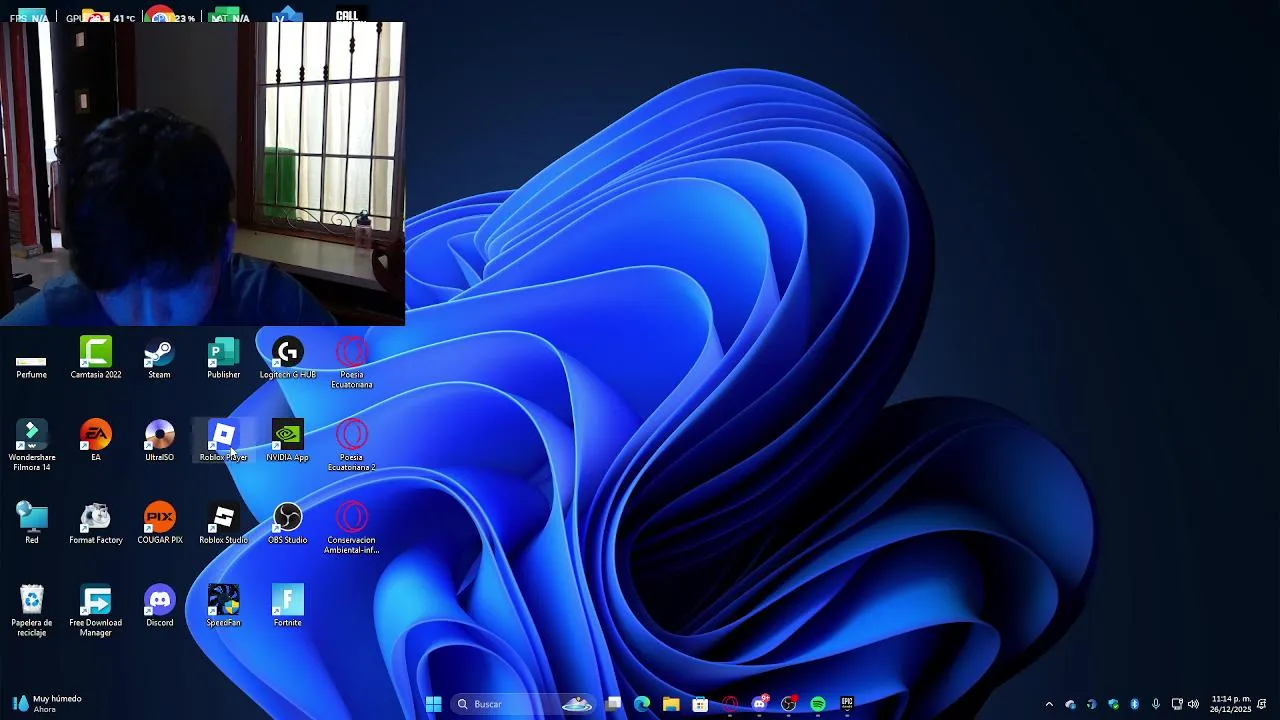Select the Steam desktop icon
This screenshot has width=1280, height=720.
(x=159, y=359)
